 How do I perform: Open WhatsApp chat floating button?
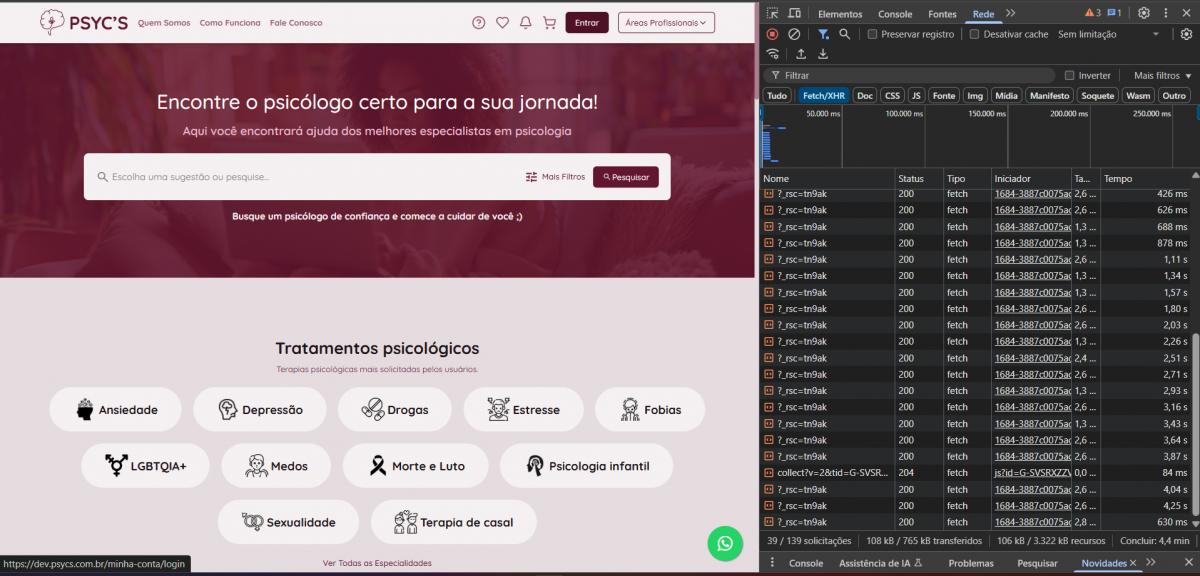pos(725,544)
